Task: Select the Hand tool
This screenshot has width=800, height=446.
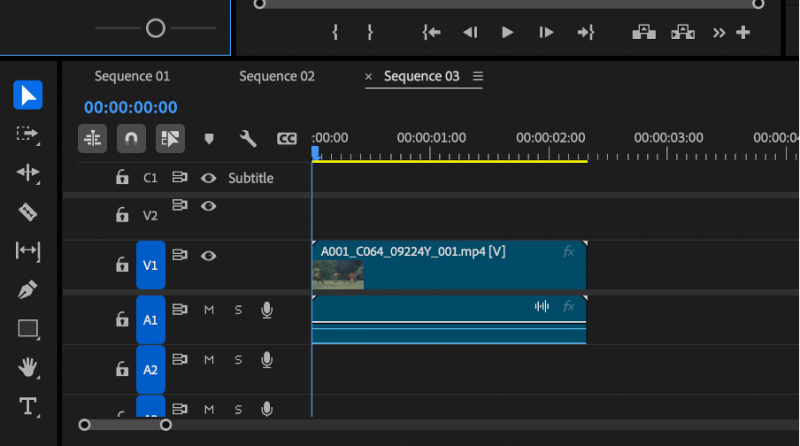Action: pyautogui.click(x=28, y=367)
